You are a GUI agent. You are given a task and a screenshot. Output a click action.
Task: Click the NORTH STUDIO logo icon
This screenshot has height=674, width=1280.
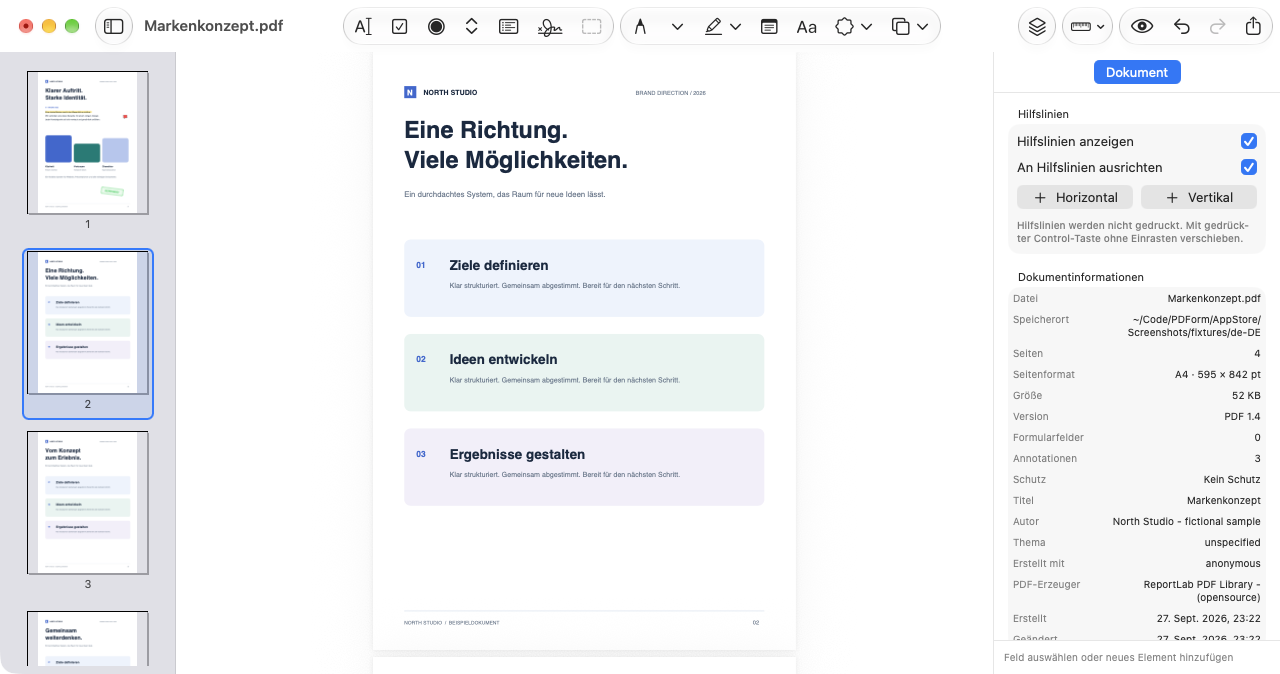(x=410, y=92)
